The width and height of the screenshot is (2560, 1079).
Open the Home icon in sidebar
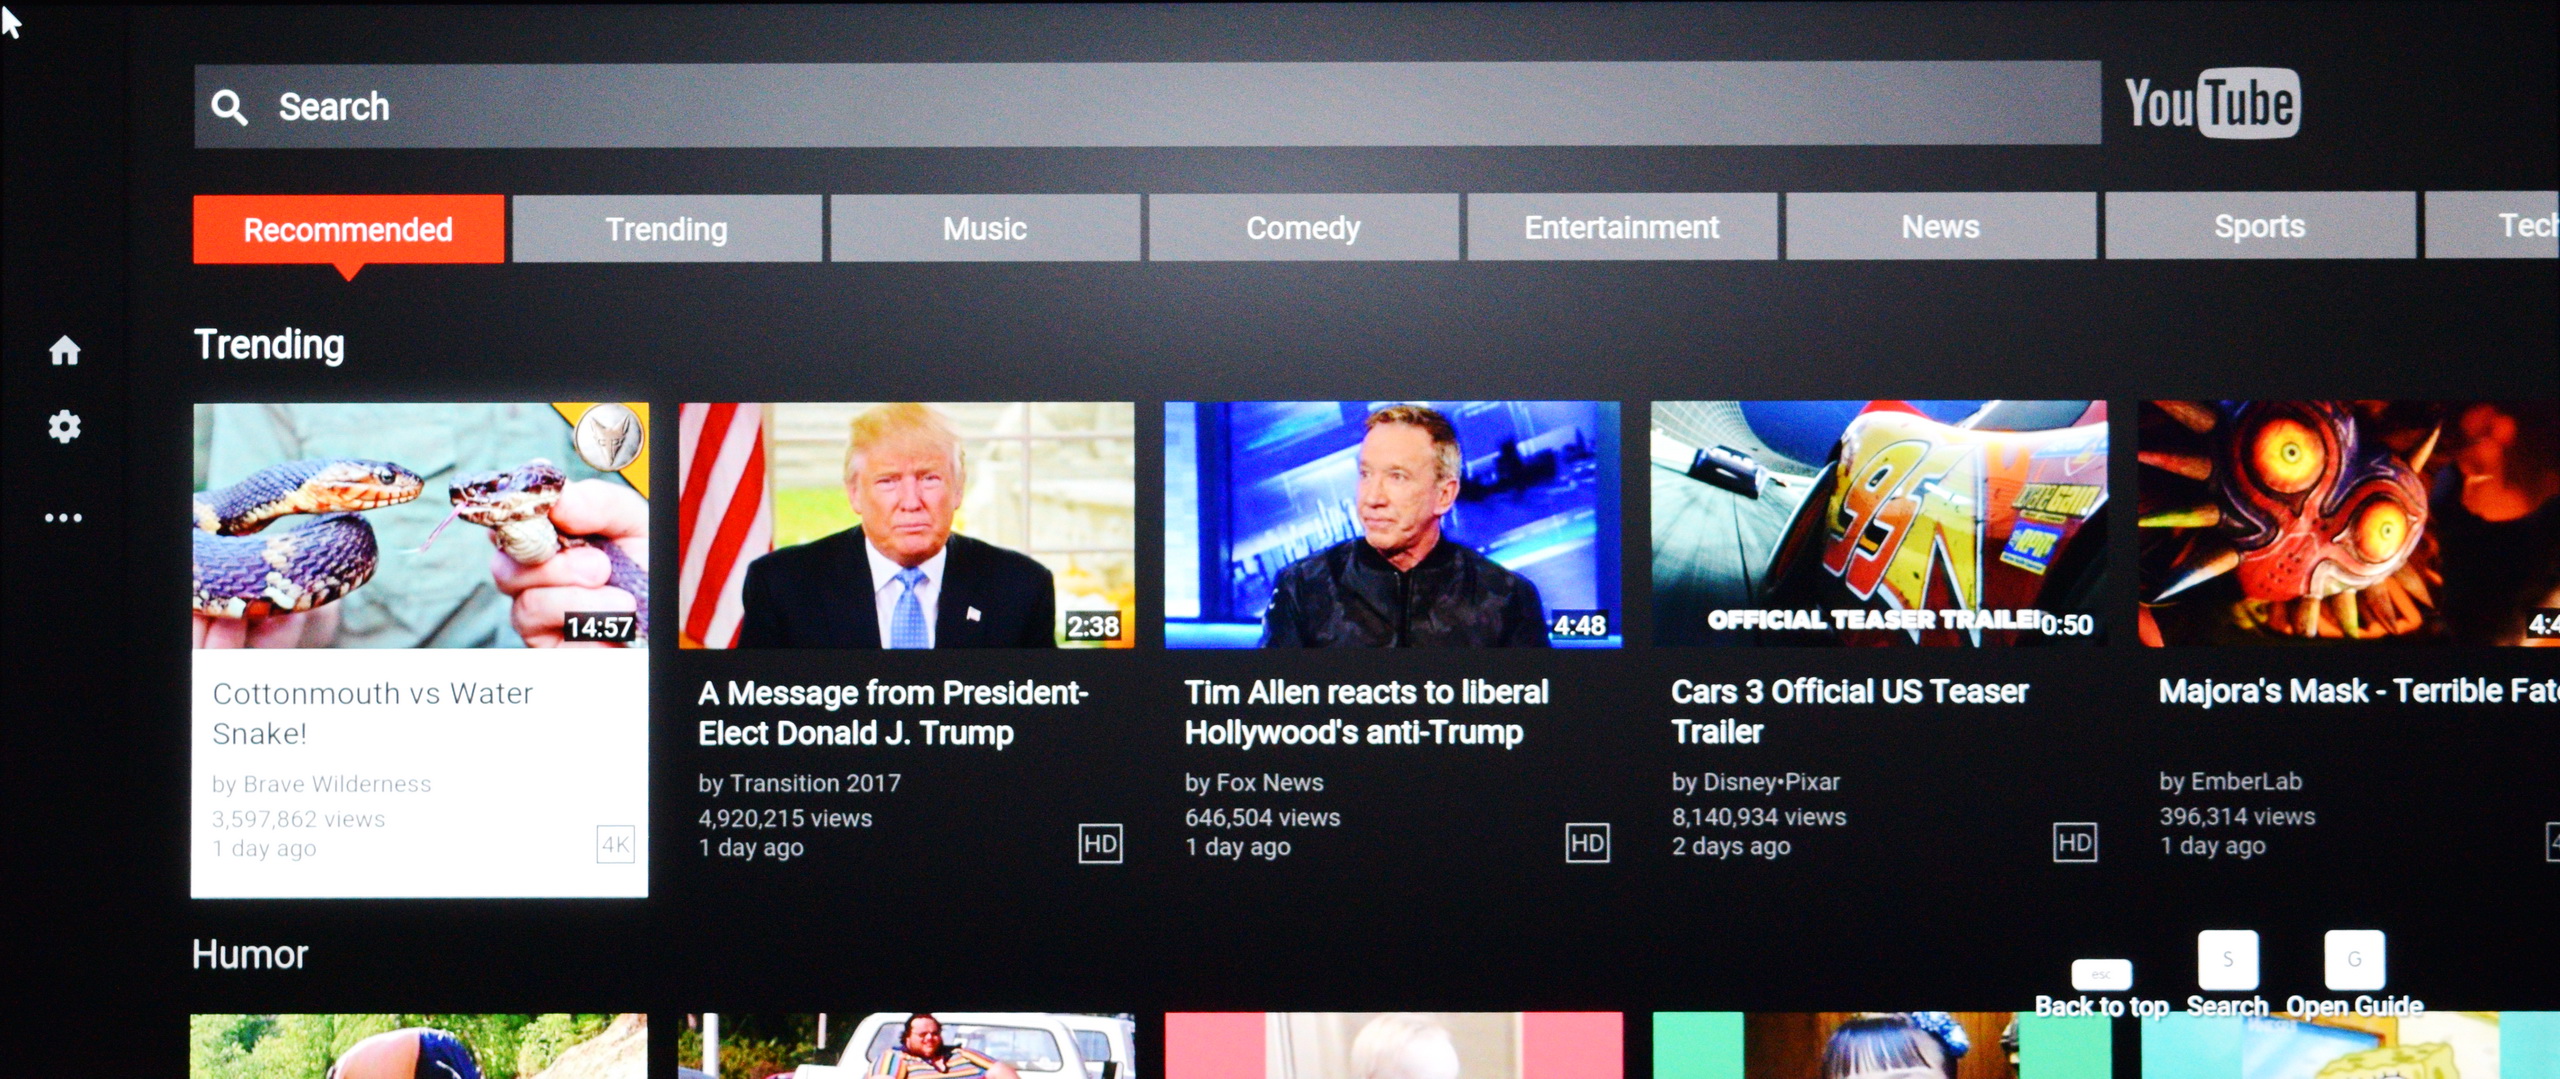[x=65, y=350]
